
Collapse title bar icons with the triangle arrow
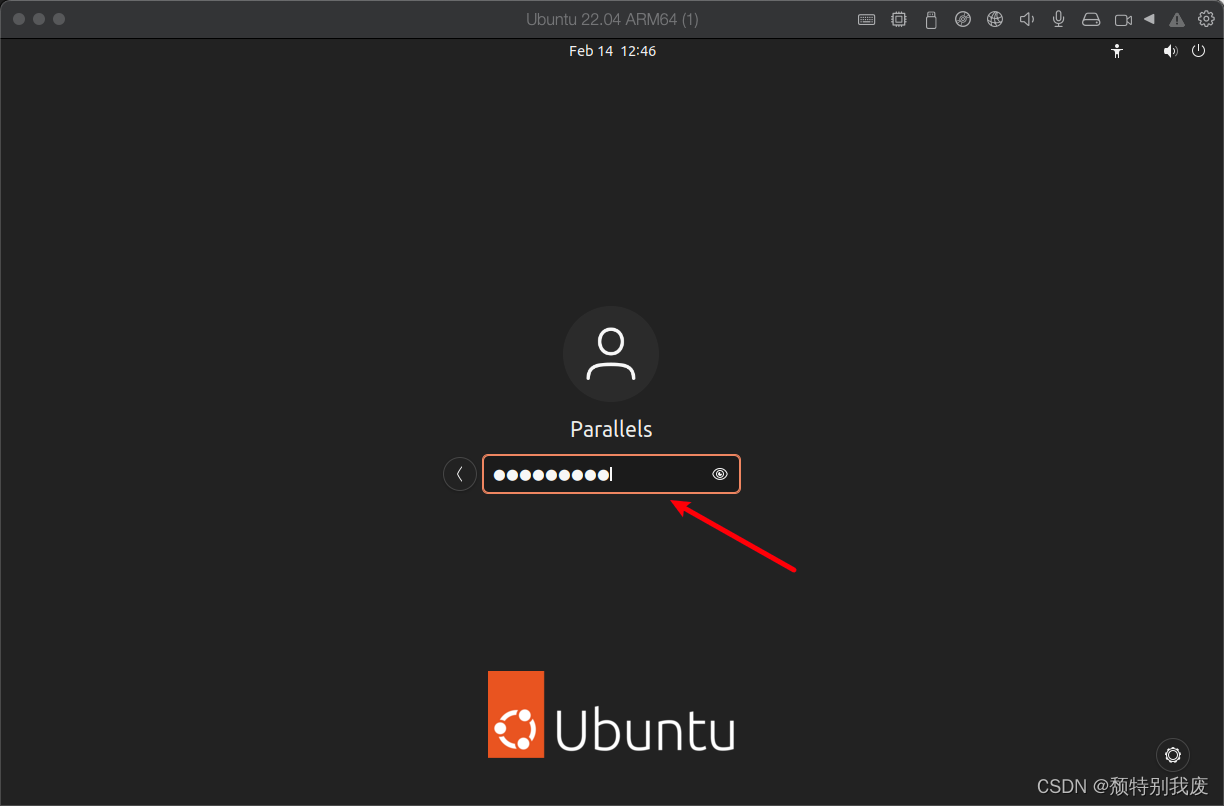1149,19
